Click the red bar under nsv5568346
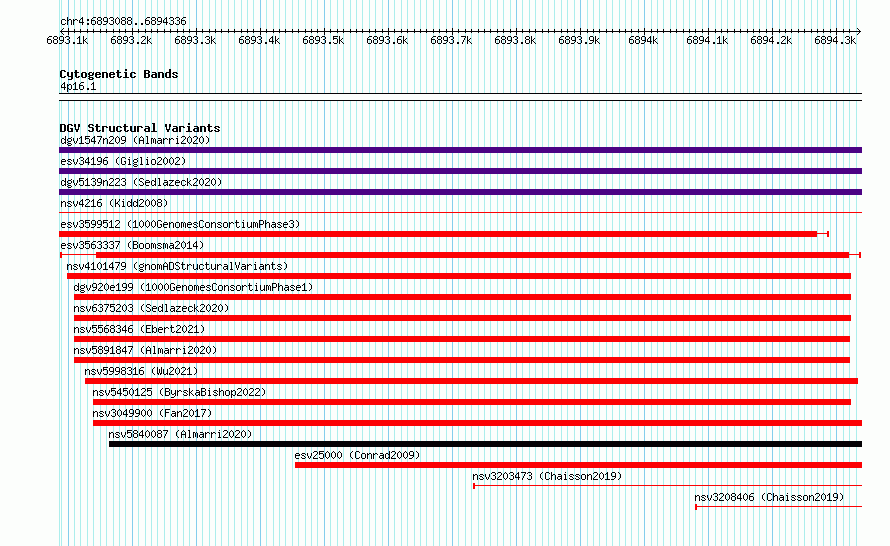Image resolution: width=890 pixels, height=546 pixels. pyautogui.click(x=461, y=339)
